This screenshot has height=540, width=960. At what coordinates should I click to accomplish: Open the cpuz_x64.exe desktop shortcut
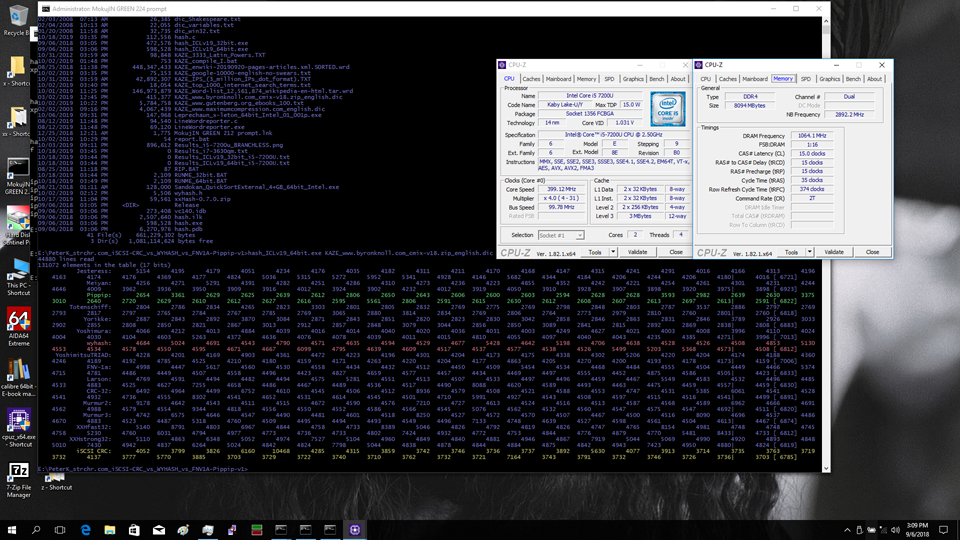click(18, 428)
